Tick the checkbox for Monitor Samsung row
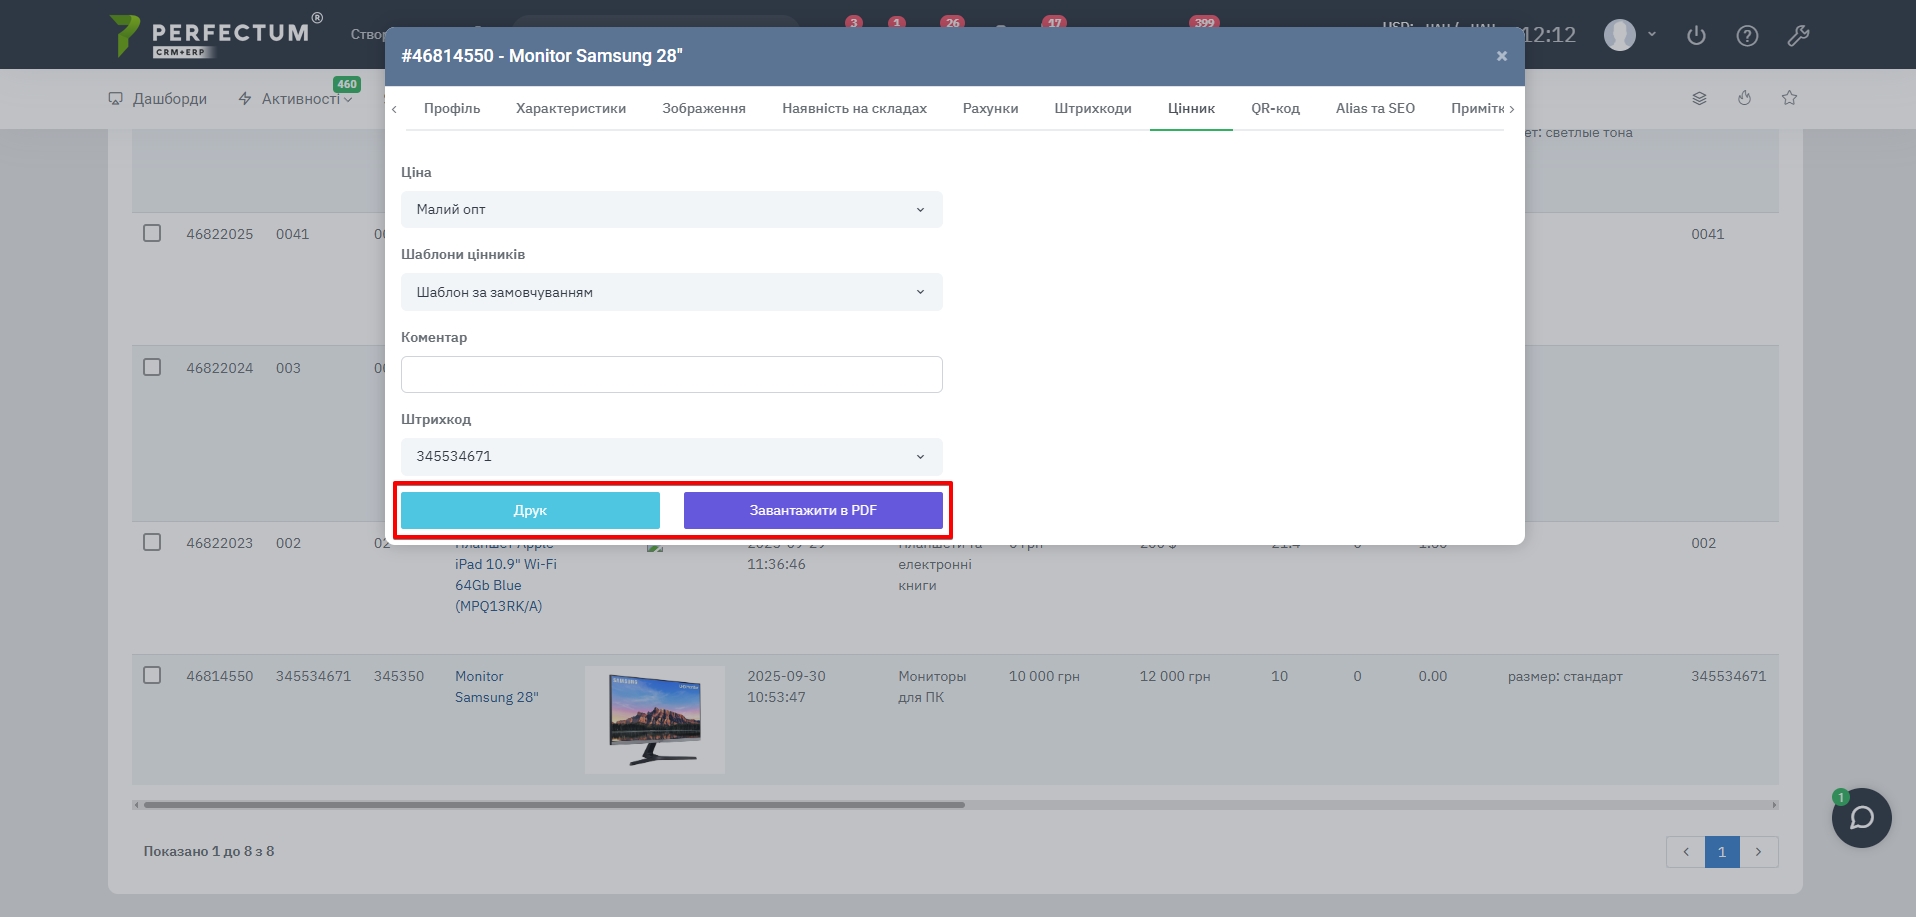The height and width of the screenshot is (917, 1916). 152,675
